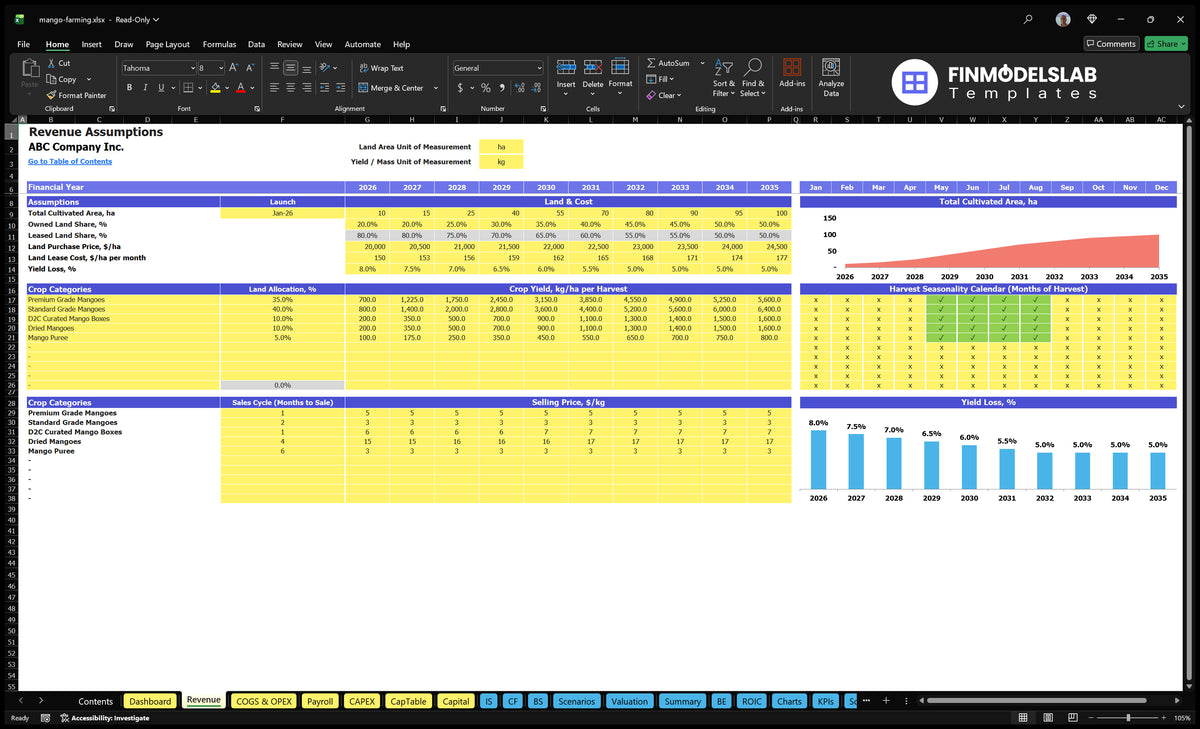The height and width of the screenshot is (729, 1200).
Task: Toggle Bold formatting
Action: point(130,88)
